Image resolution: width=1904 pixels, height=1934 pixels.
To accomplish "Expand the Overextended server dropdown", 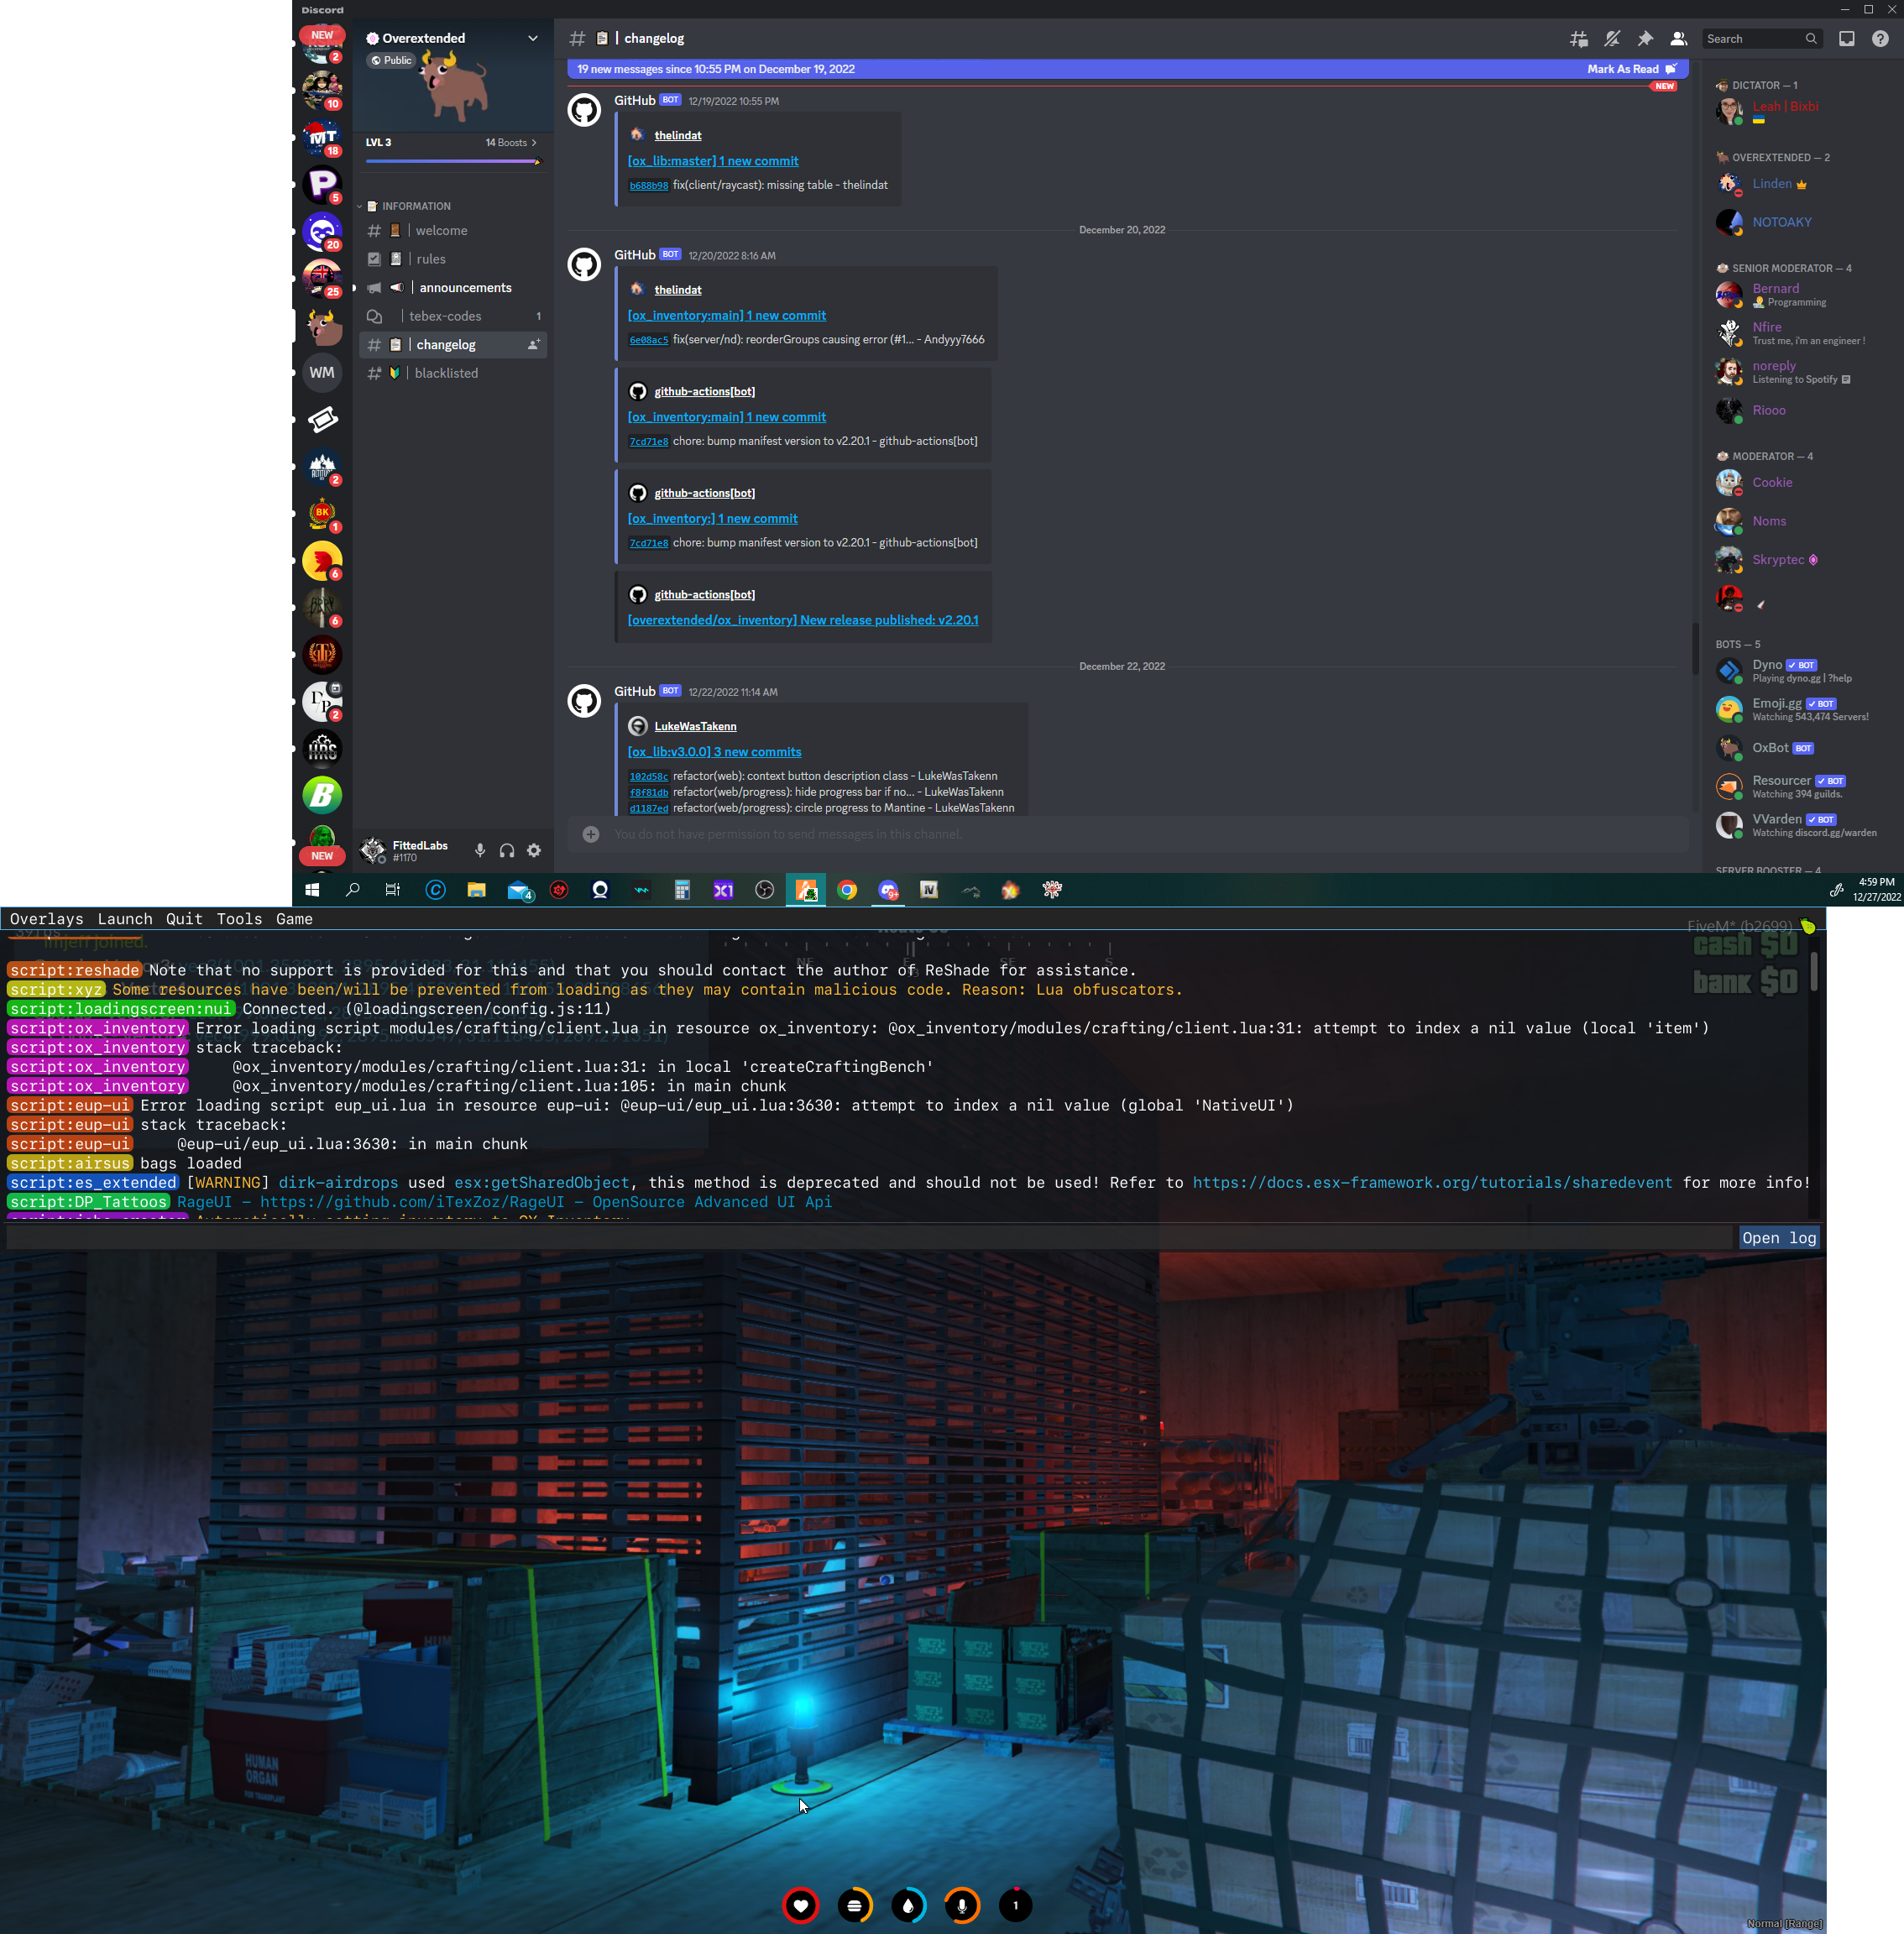I will (x=533, y=38).
